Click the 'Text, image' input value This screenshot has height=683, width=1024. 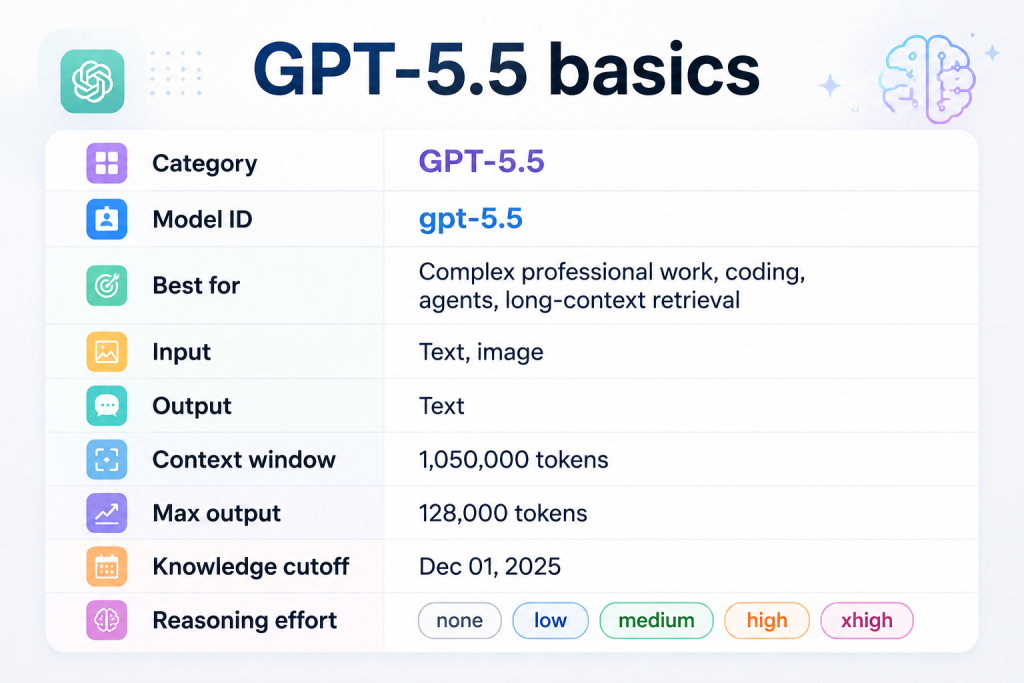pos(481,353)
